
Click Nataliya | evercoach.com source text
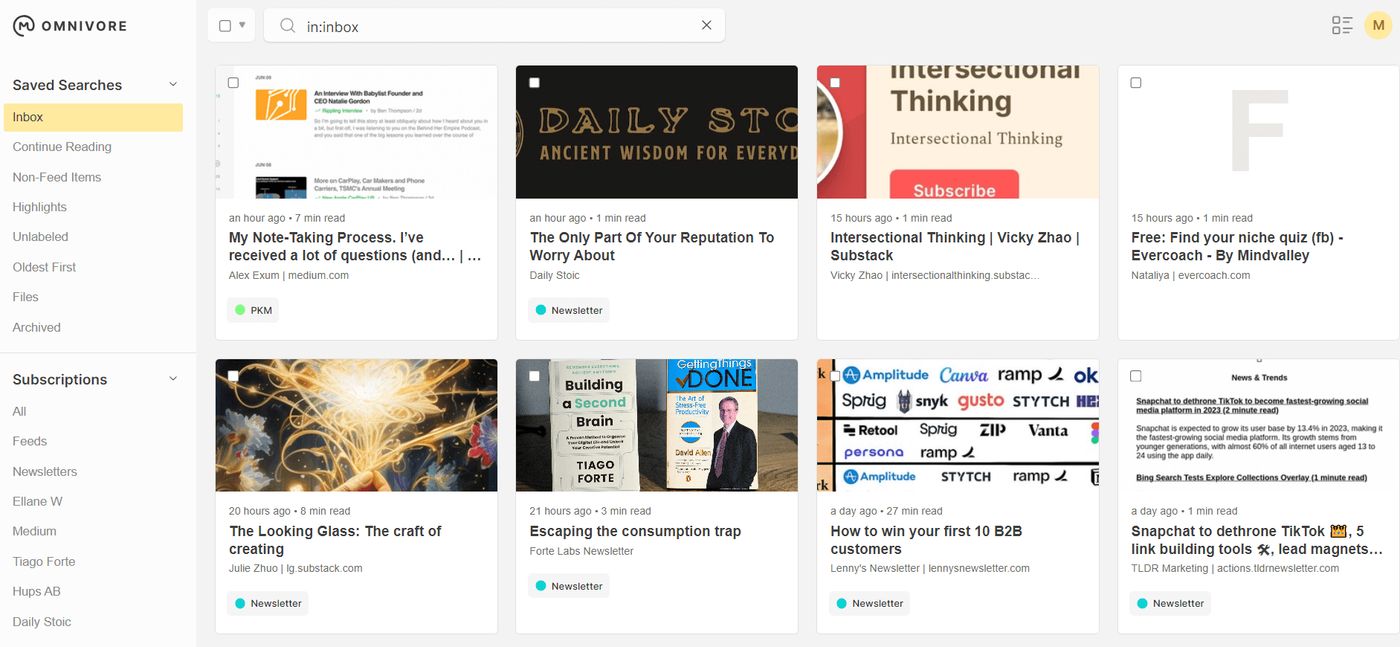pyautogui.click(x=1191, y=275)
